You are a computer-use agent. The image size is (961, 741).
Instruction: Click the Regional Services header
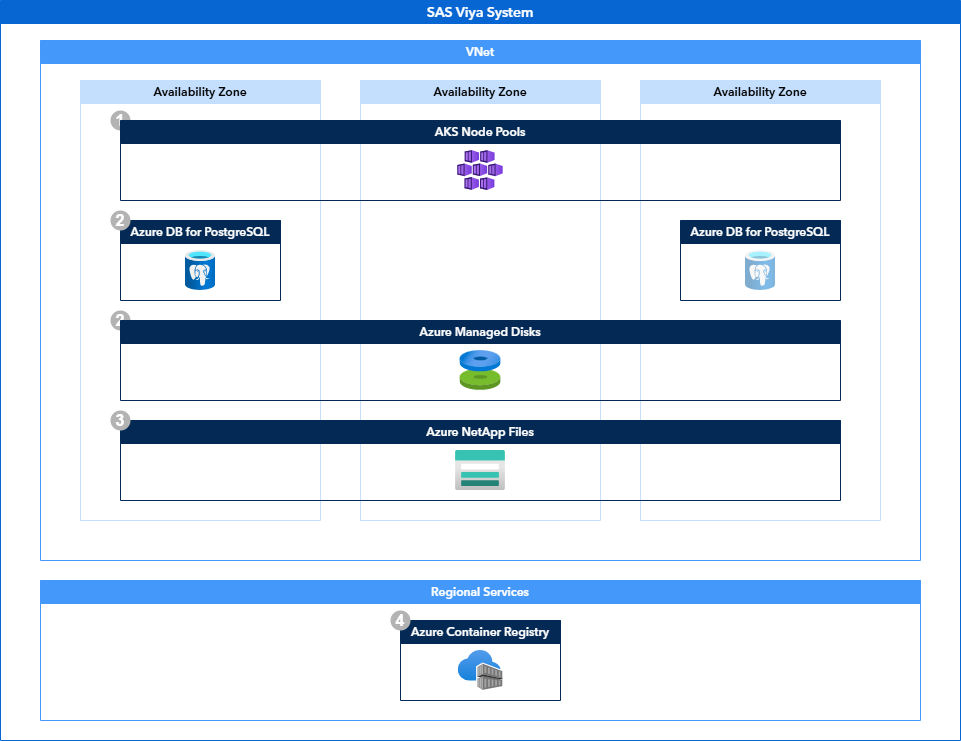coord(480,592)
